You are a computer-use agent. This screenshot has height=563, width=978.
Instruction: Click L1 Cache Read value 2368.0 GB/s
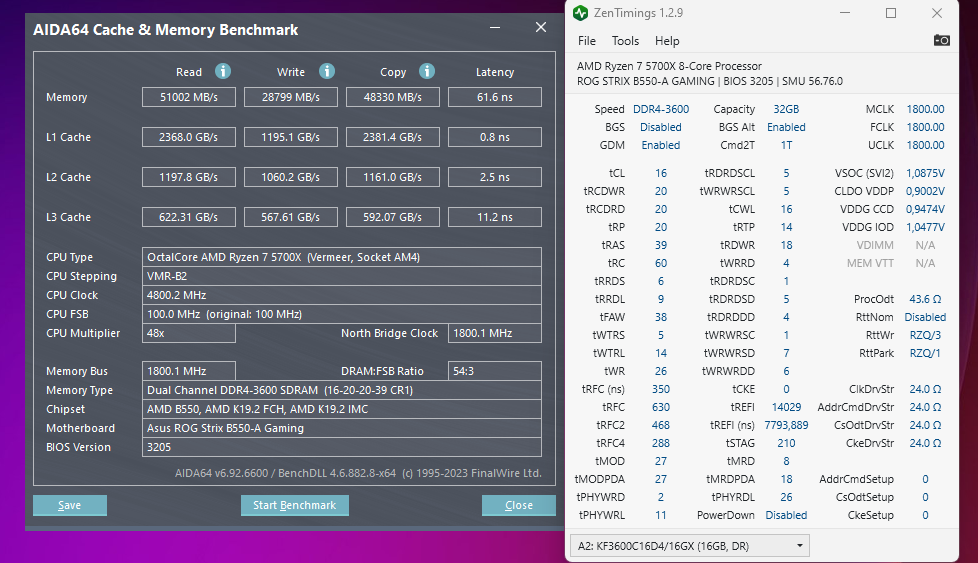[x=189, y=137]
